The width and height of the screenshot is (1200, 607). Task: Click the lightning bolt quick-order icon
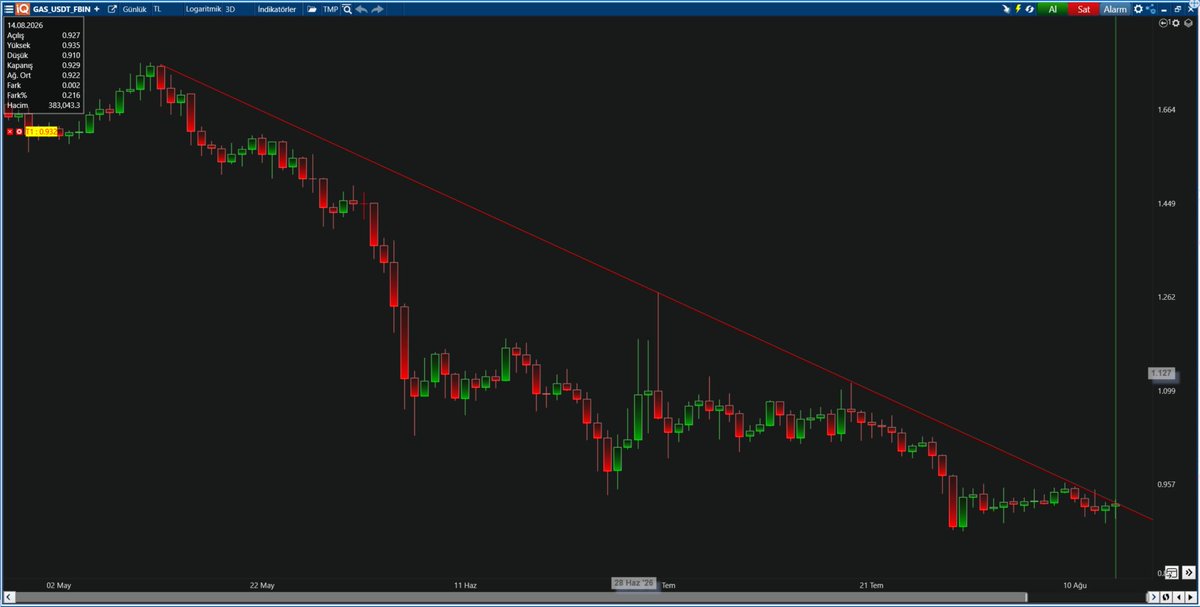(x=1018, y=9)
